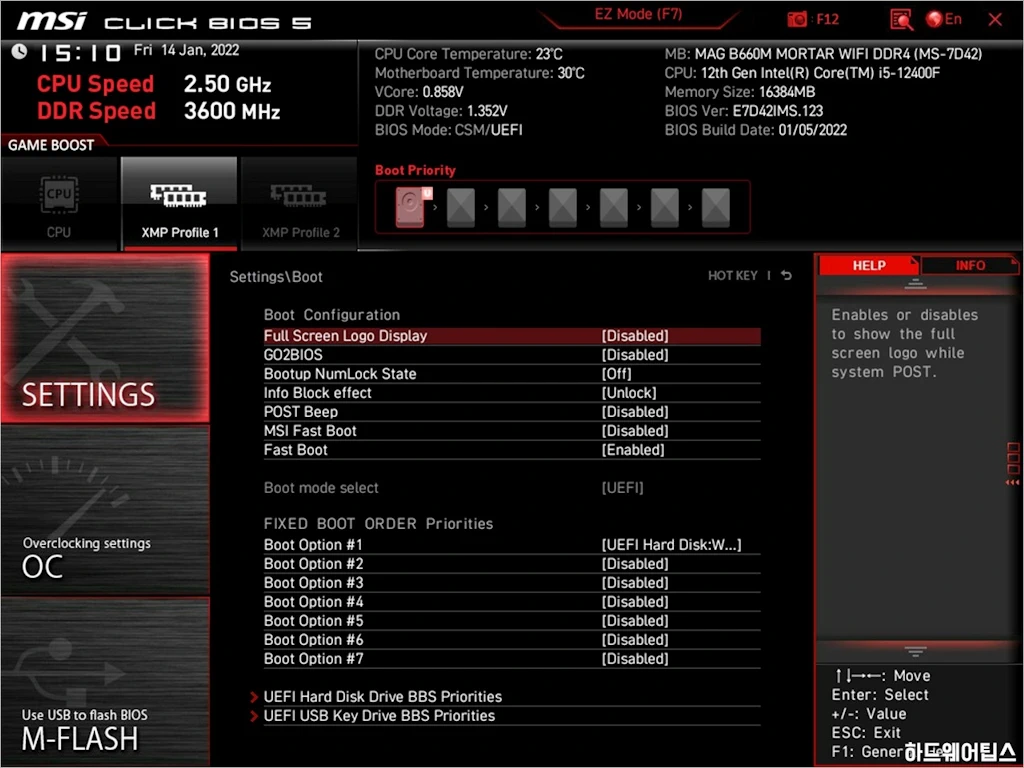Click the fourth Boot Priority device slot

click(x=563, y=207)
